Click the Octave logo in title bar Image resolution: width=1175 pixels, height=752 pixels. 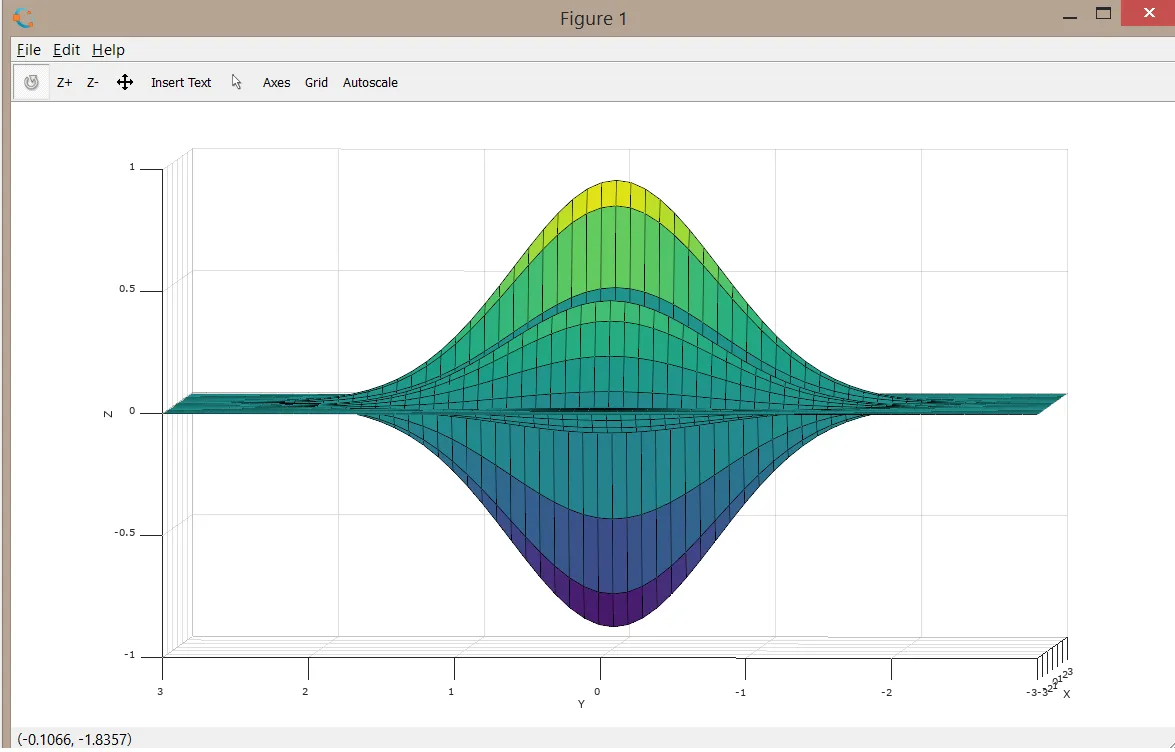pyautogui.click(x=23, y=18)
